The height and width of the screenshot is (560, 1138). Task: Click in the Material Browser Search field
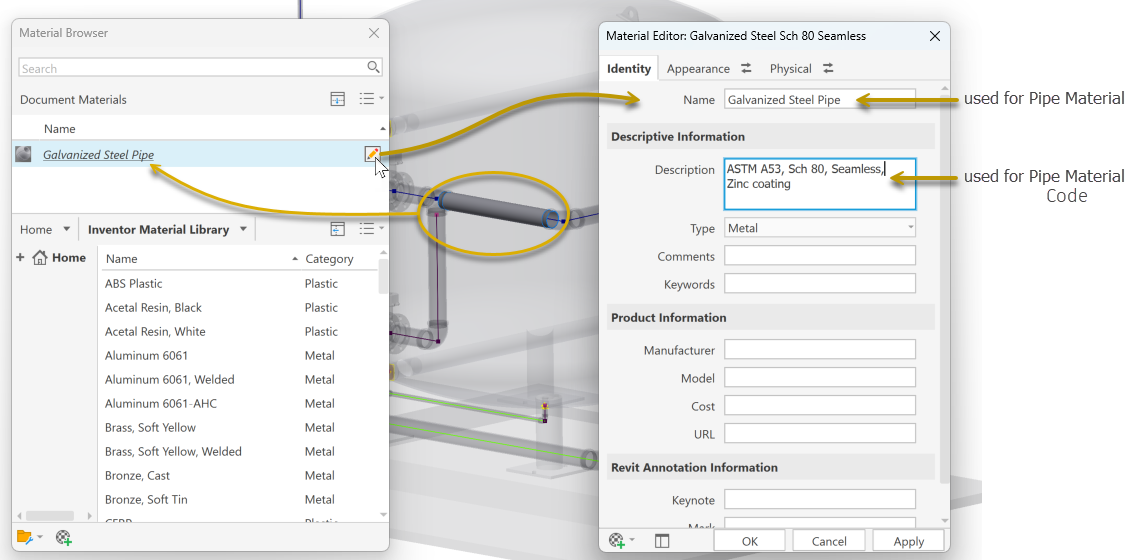point(192,68)
